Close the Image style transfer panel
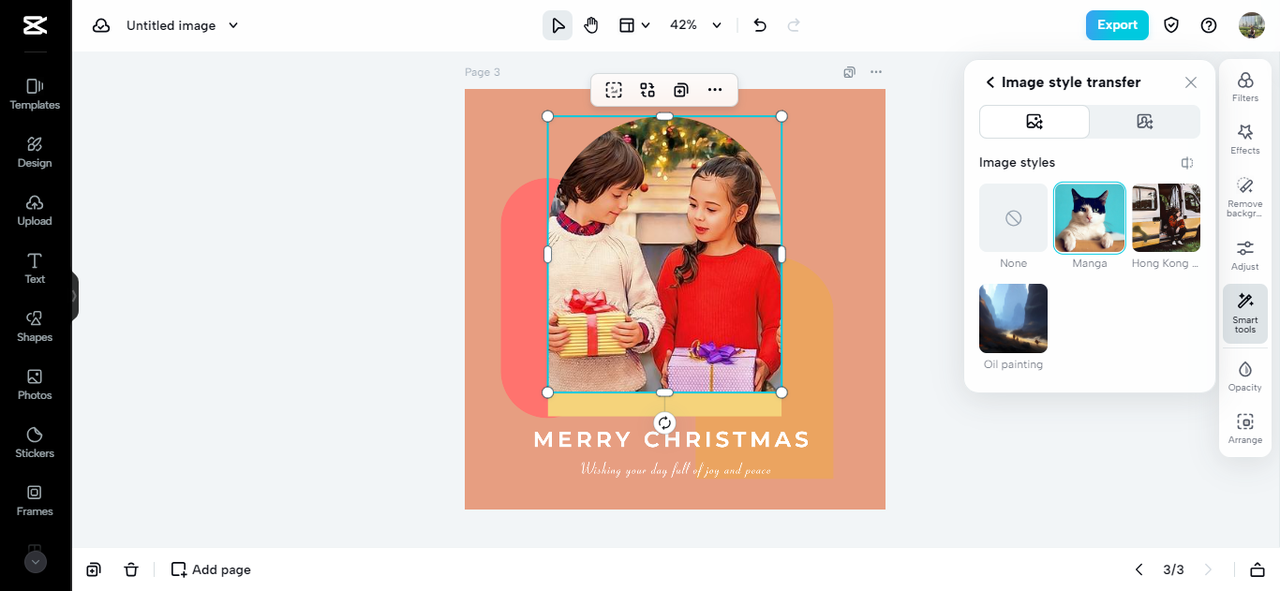Viewport: 1280px width, 591px height. [1190, 82]
